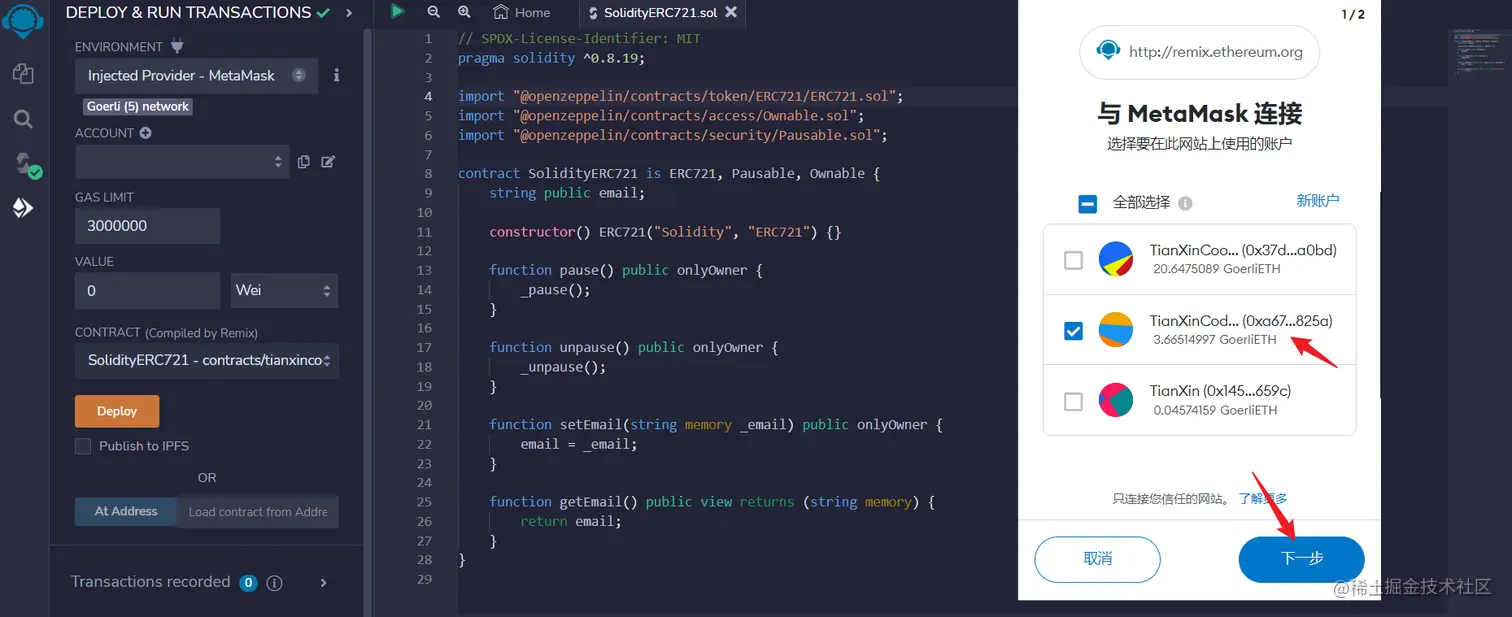Click the constructor() ERC721 code line

[665, 232]
